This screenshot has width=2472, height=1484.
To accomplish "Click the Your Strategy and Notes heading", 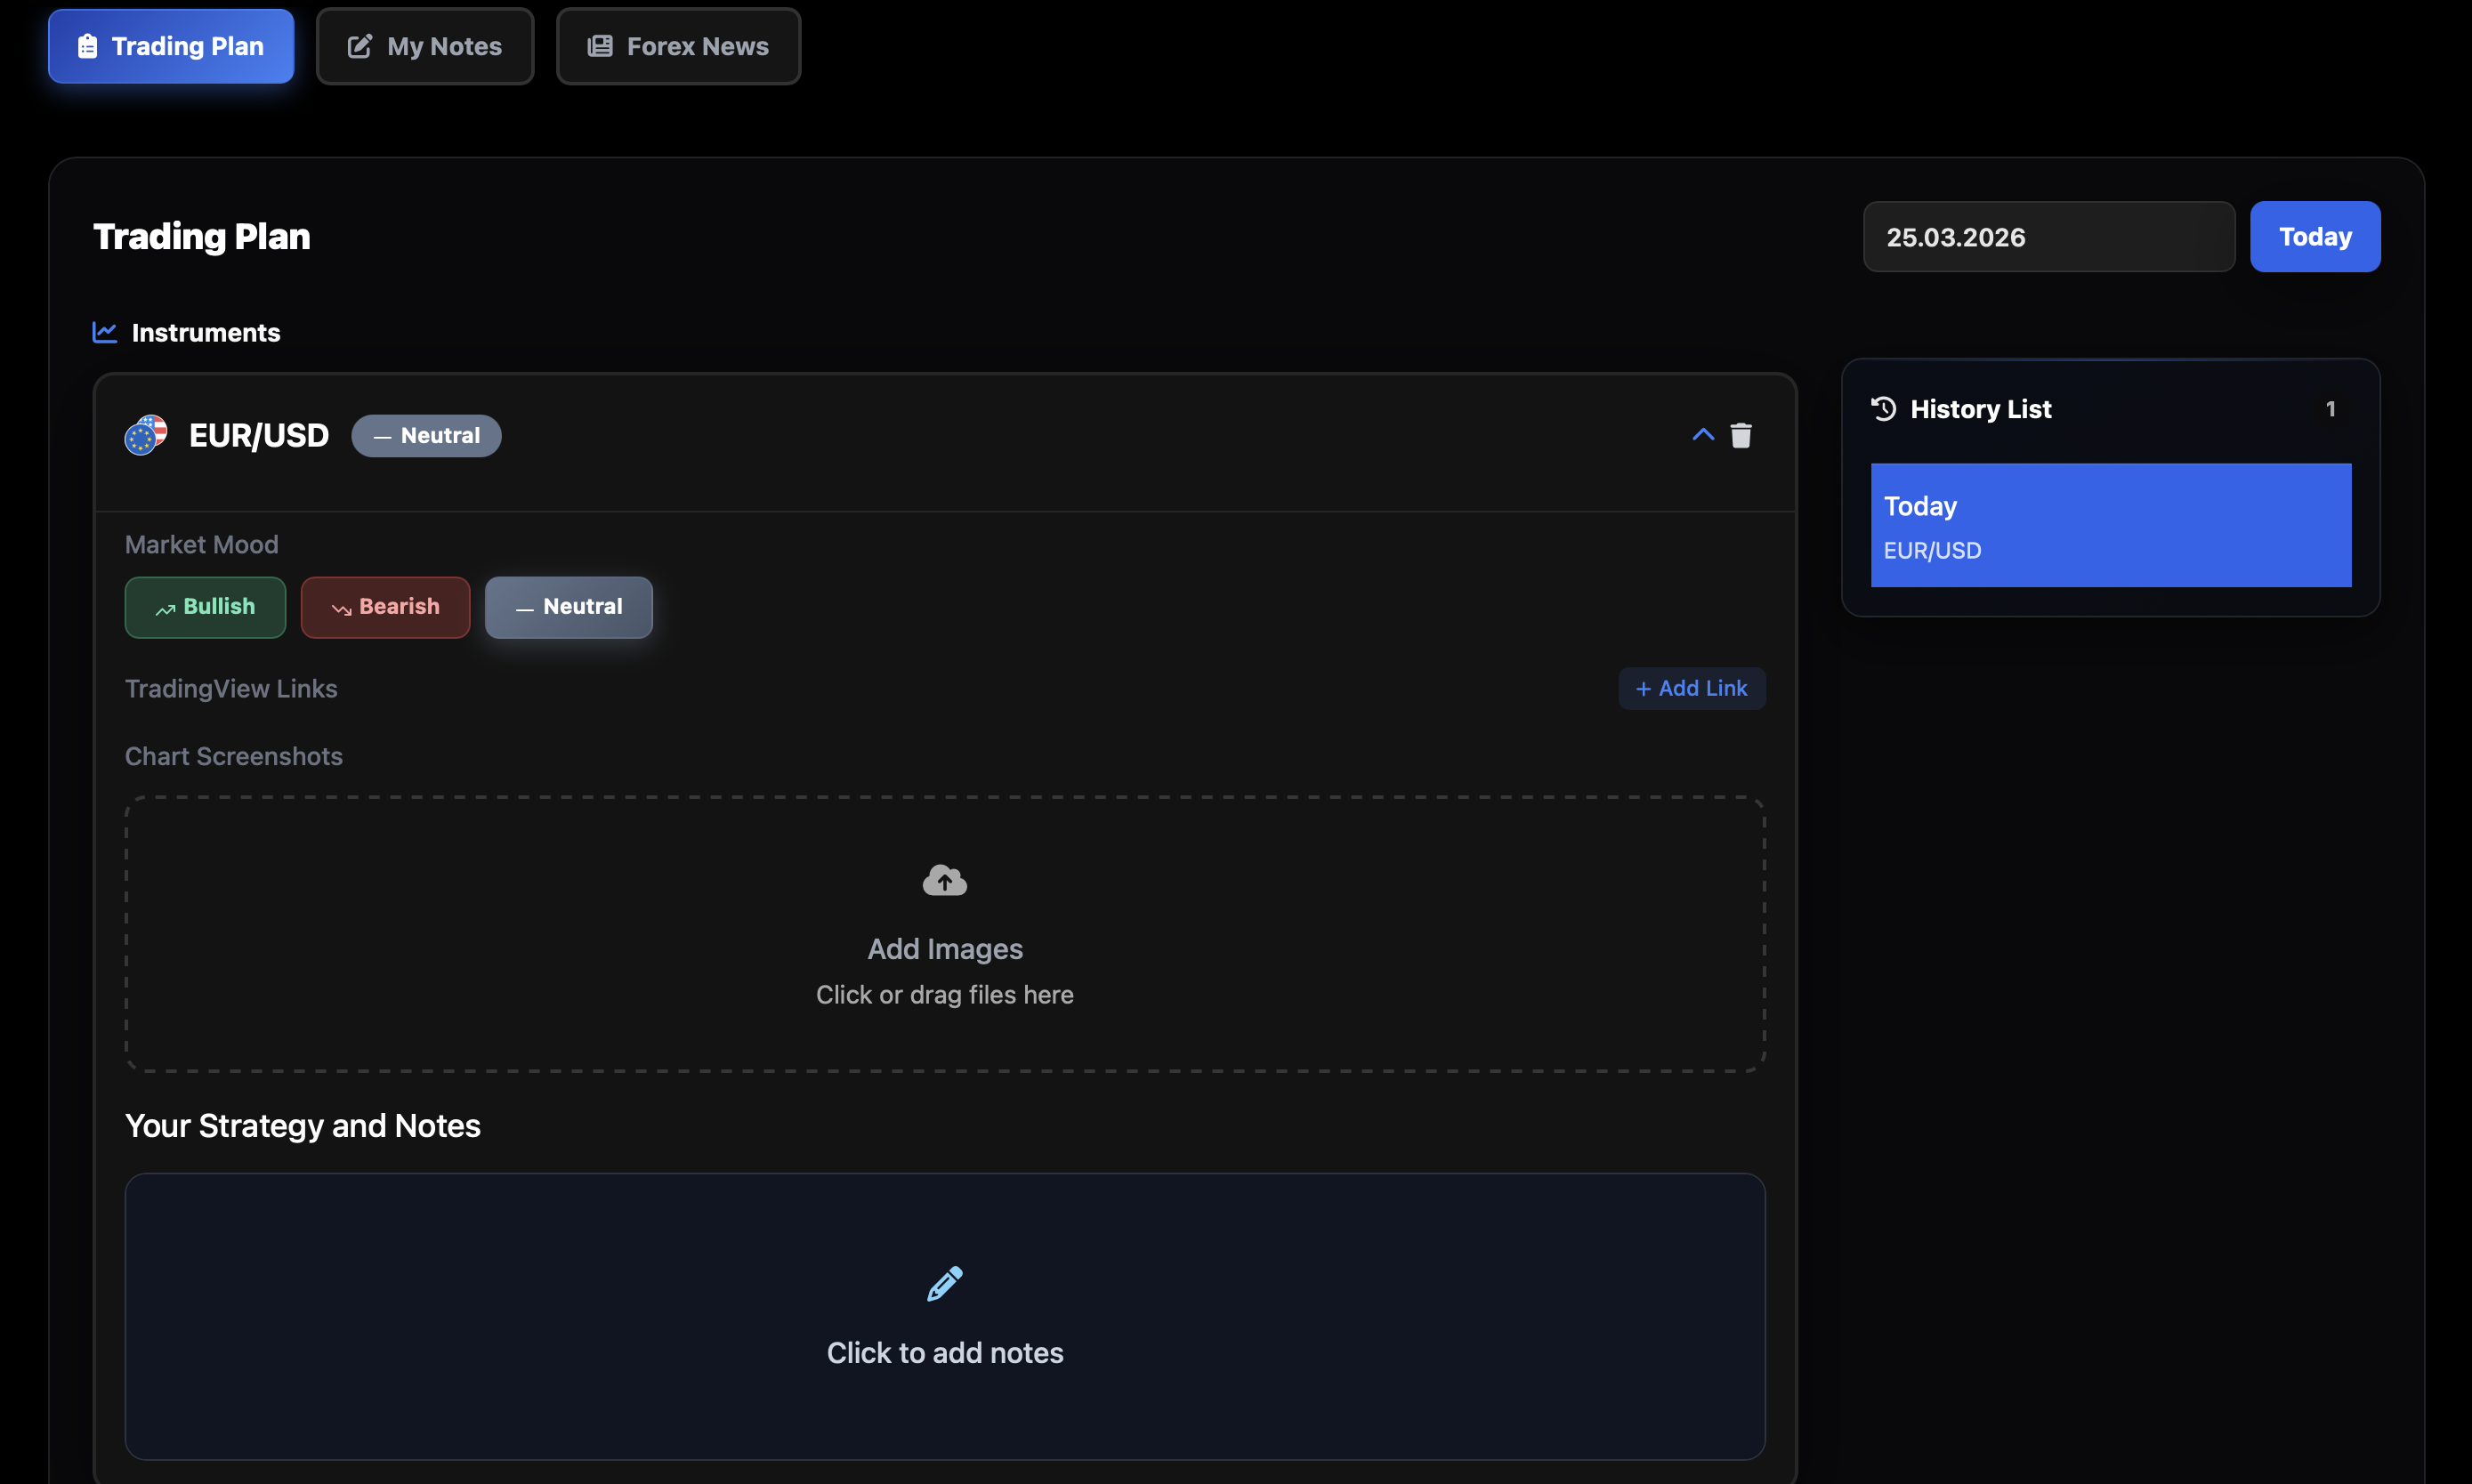I will (x=303, y=1126).
